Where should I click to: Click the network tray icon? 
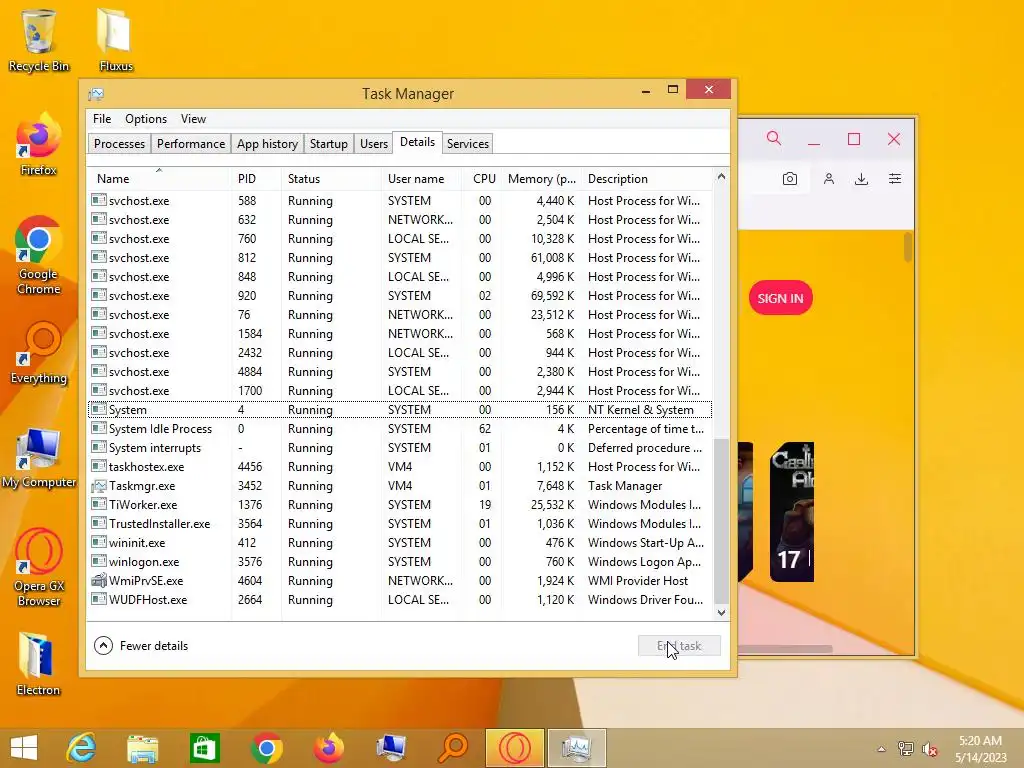(905, 749)
